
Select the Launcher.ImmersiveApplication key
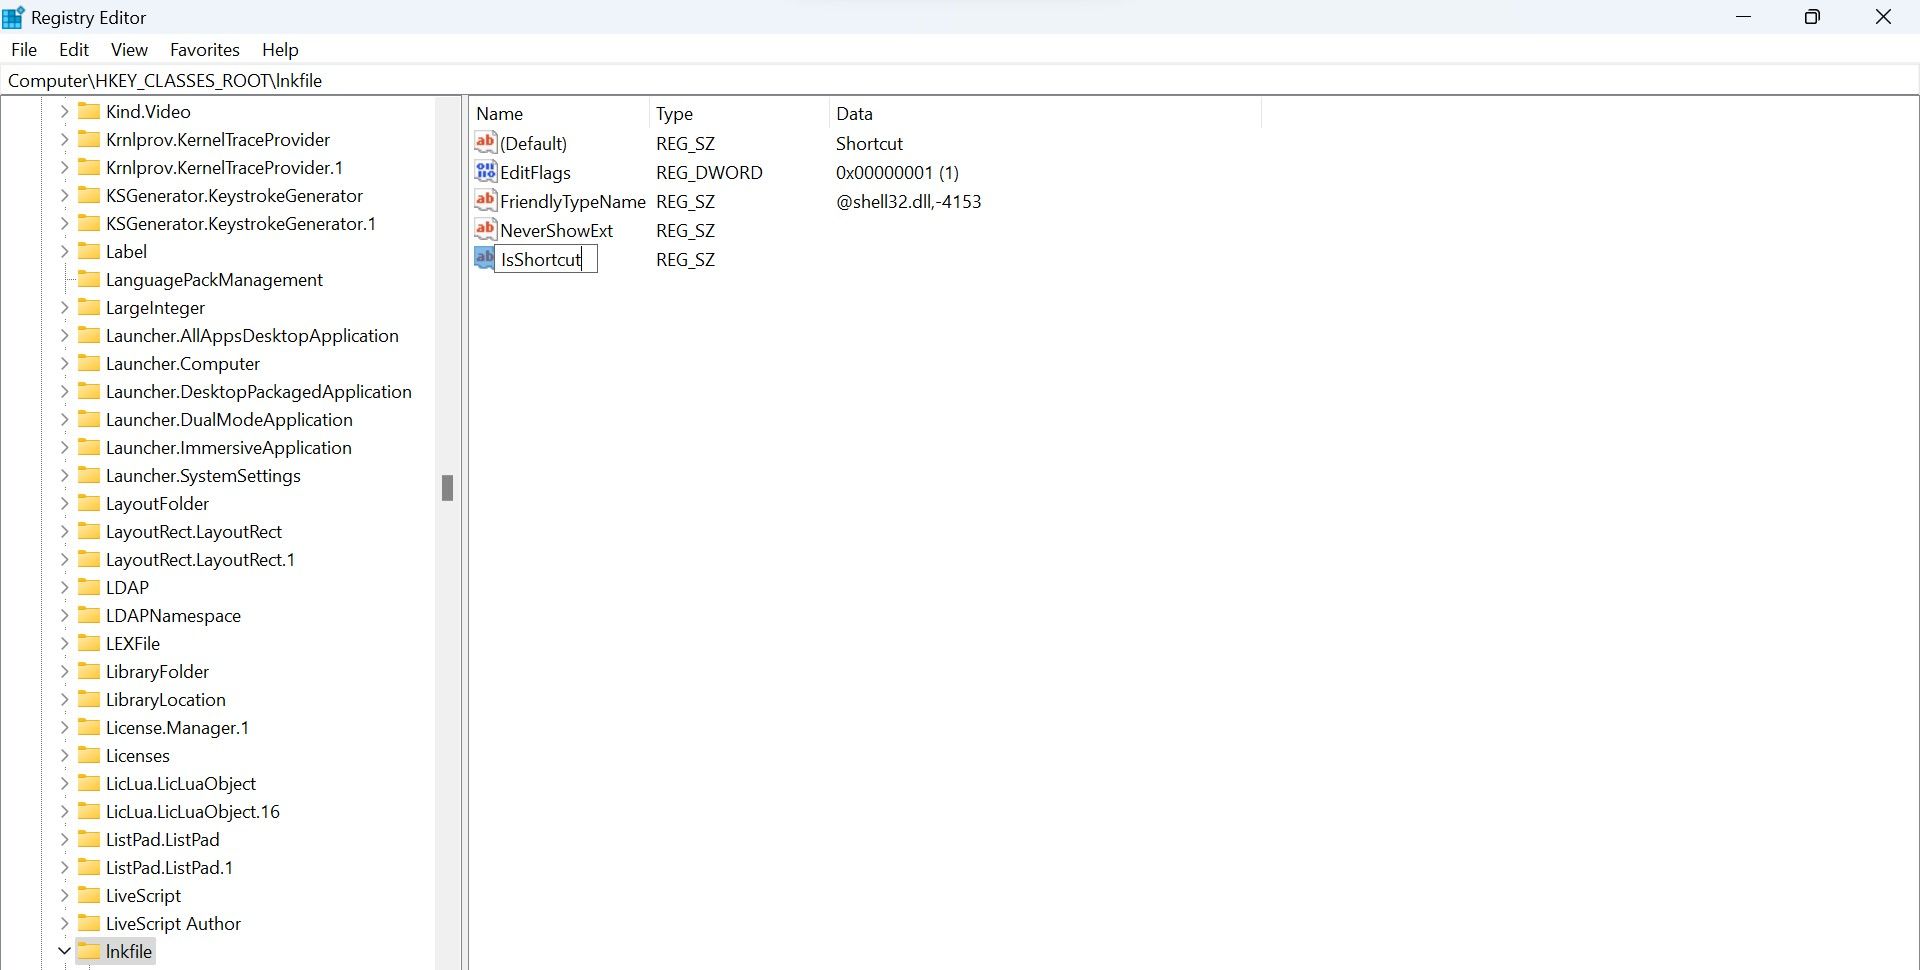pos(229,447)
